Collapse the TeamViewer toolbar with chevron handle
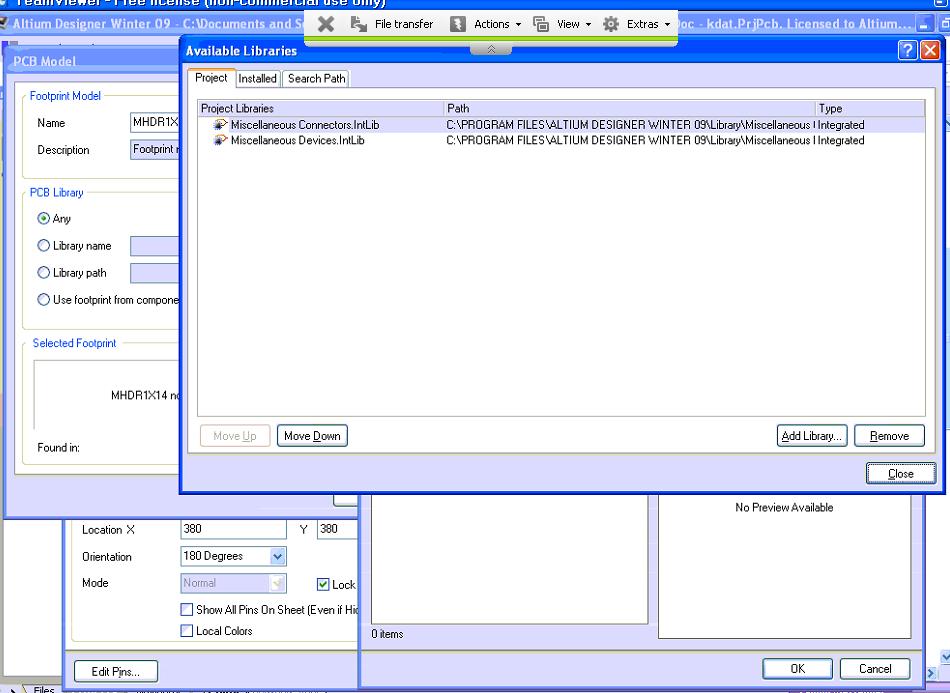 491,49
